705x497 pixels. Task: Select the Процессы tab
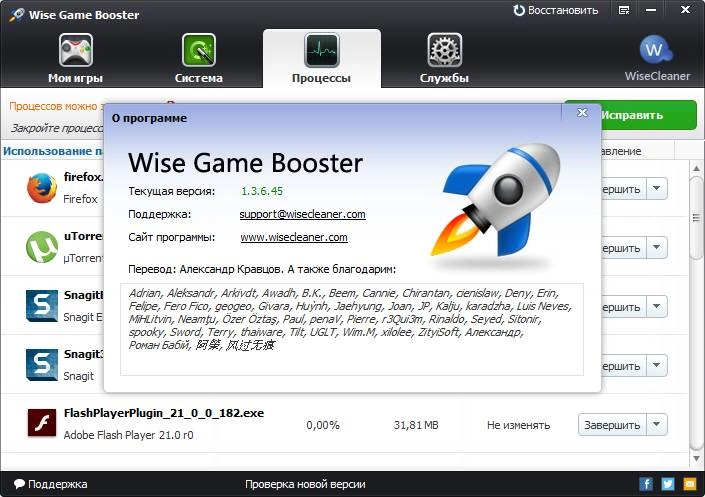[321, 58]
